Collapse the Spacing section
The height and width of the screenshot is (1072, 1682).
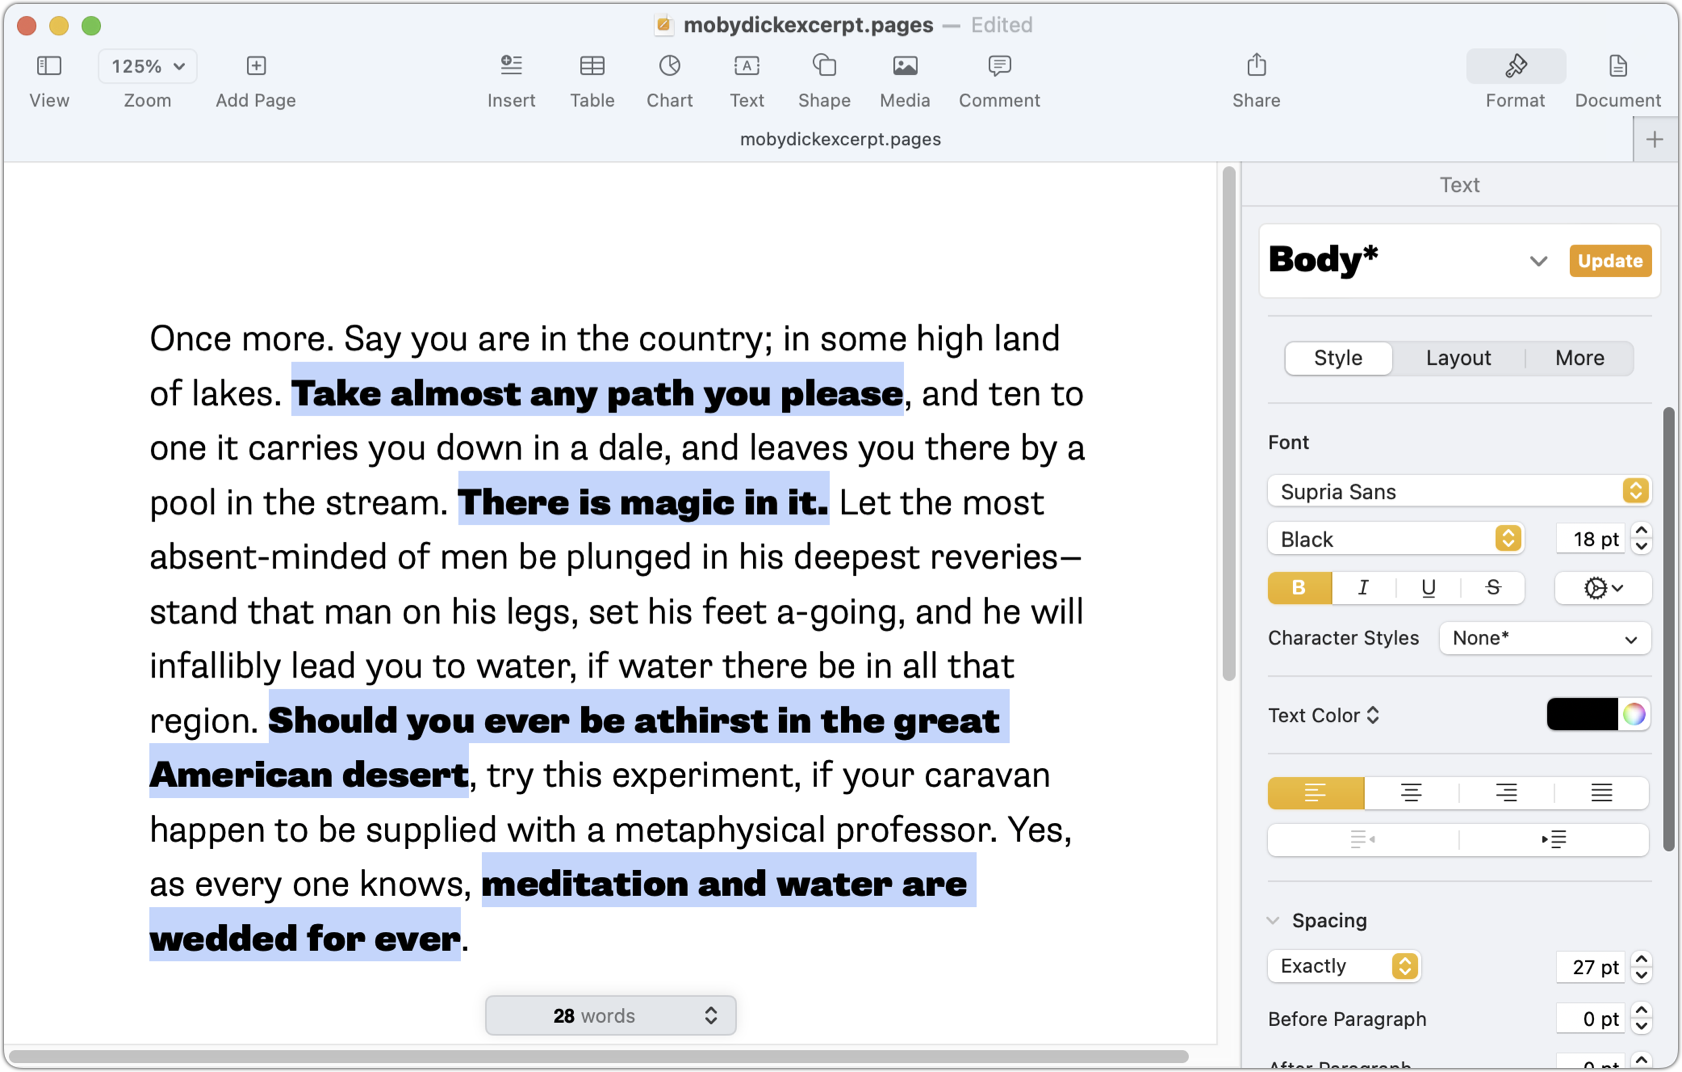pyautogui.click(x=1273, y=920)
